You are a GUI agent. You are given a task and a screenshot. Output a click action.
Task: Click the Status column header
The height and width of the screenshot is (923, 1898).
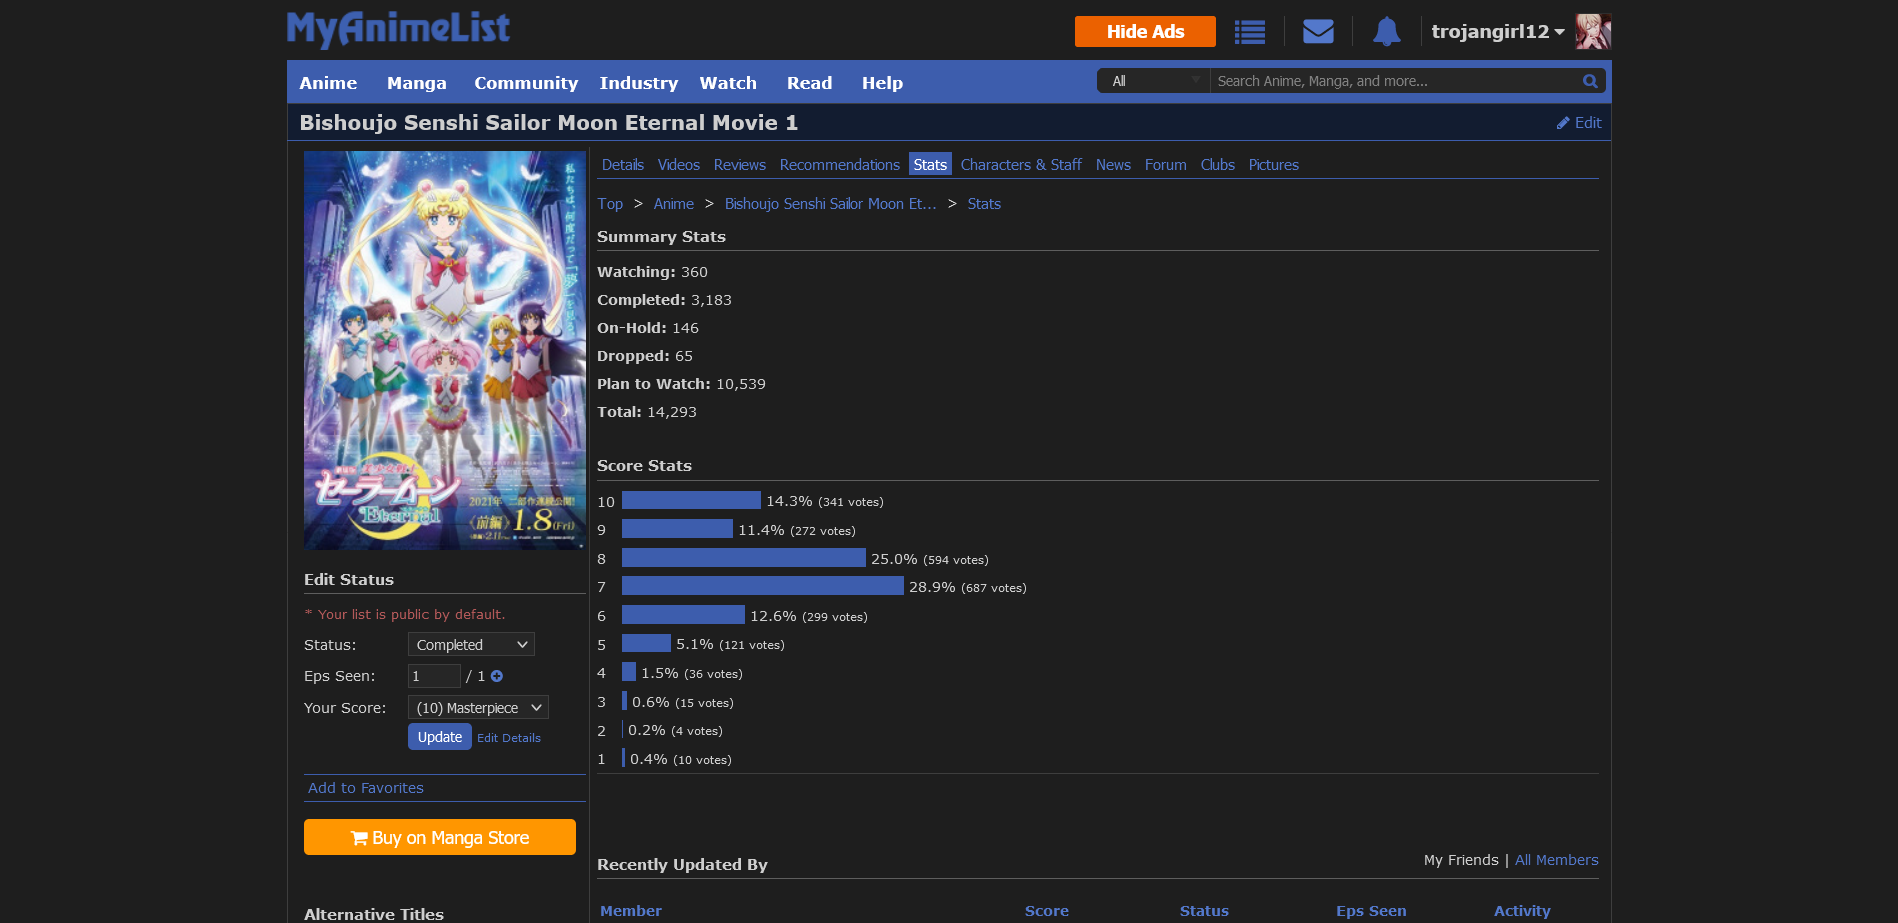[1204, 911]
